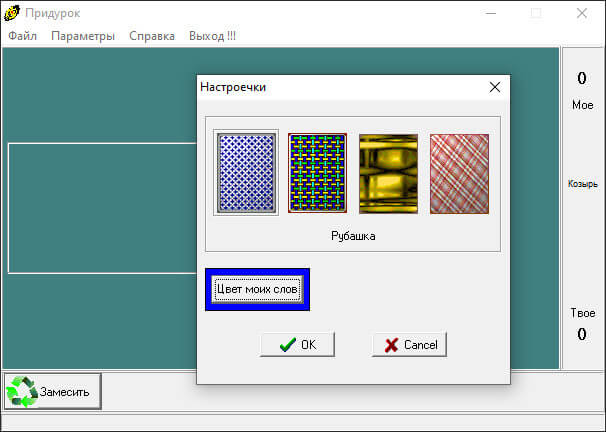Viewport: 606px width, 432px height.
Task: Select the red plaid card back
Action: (460, 173)
